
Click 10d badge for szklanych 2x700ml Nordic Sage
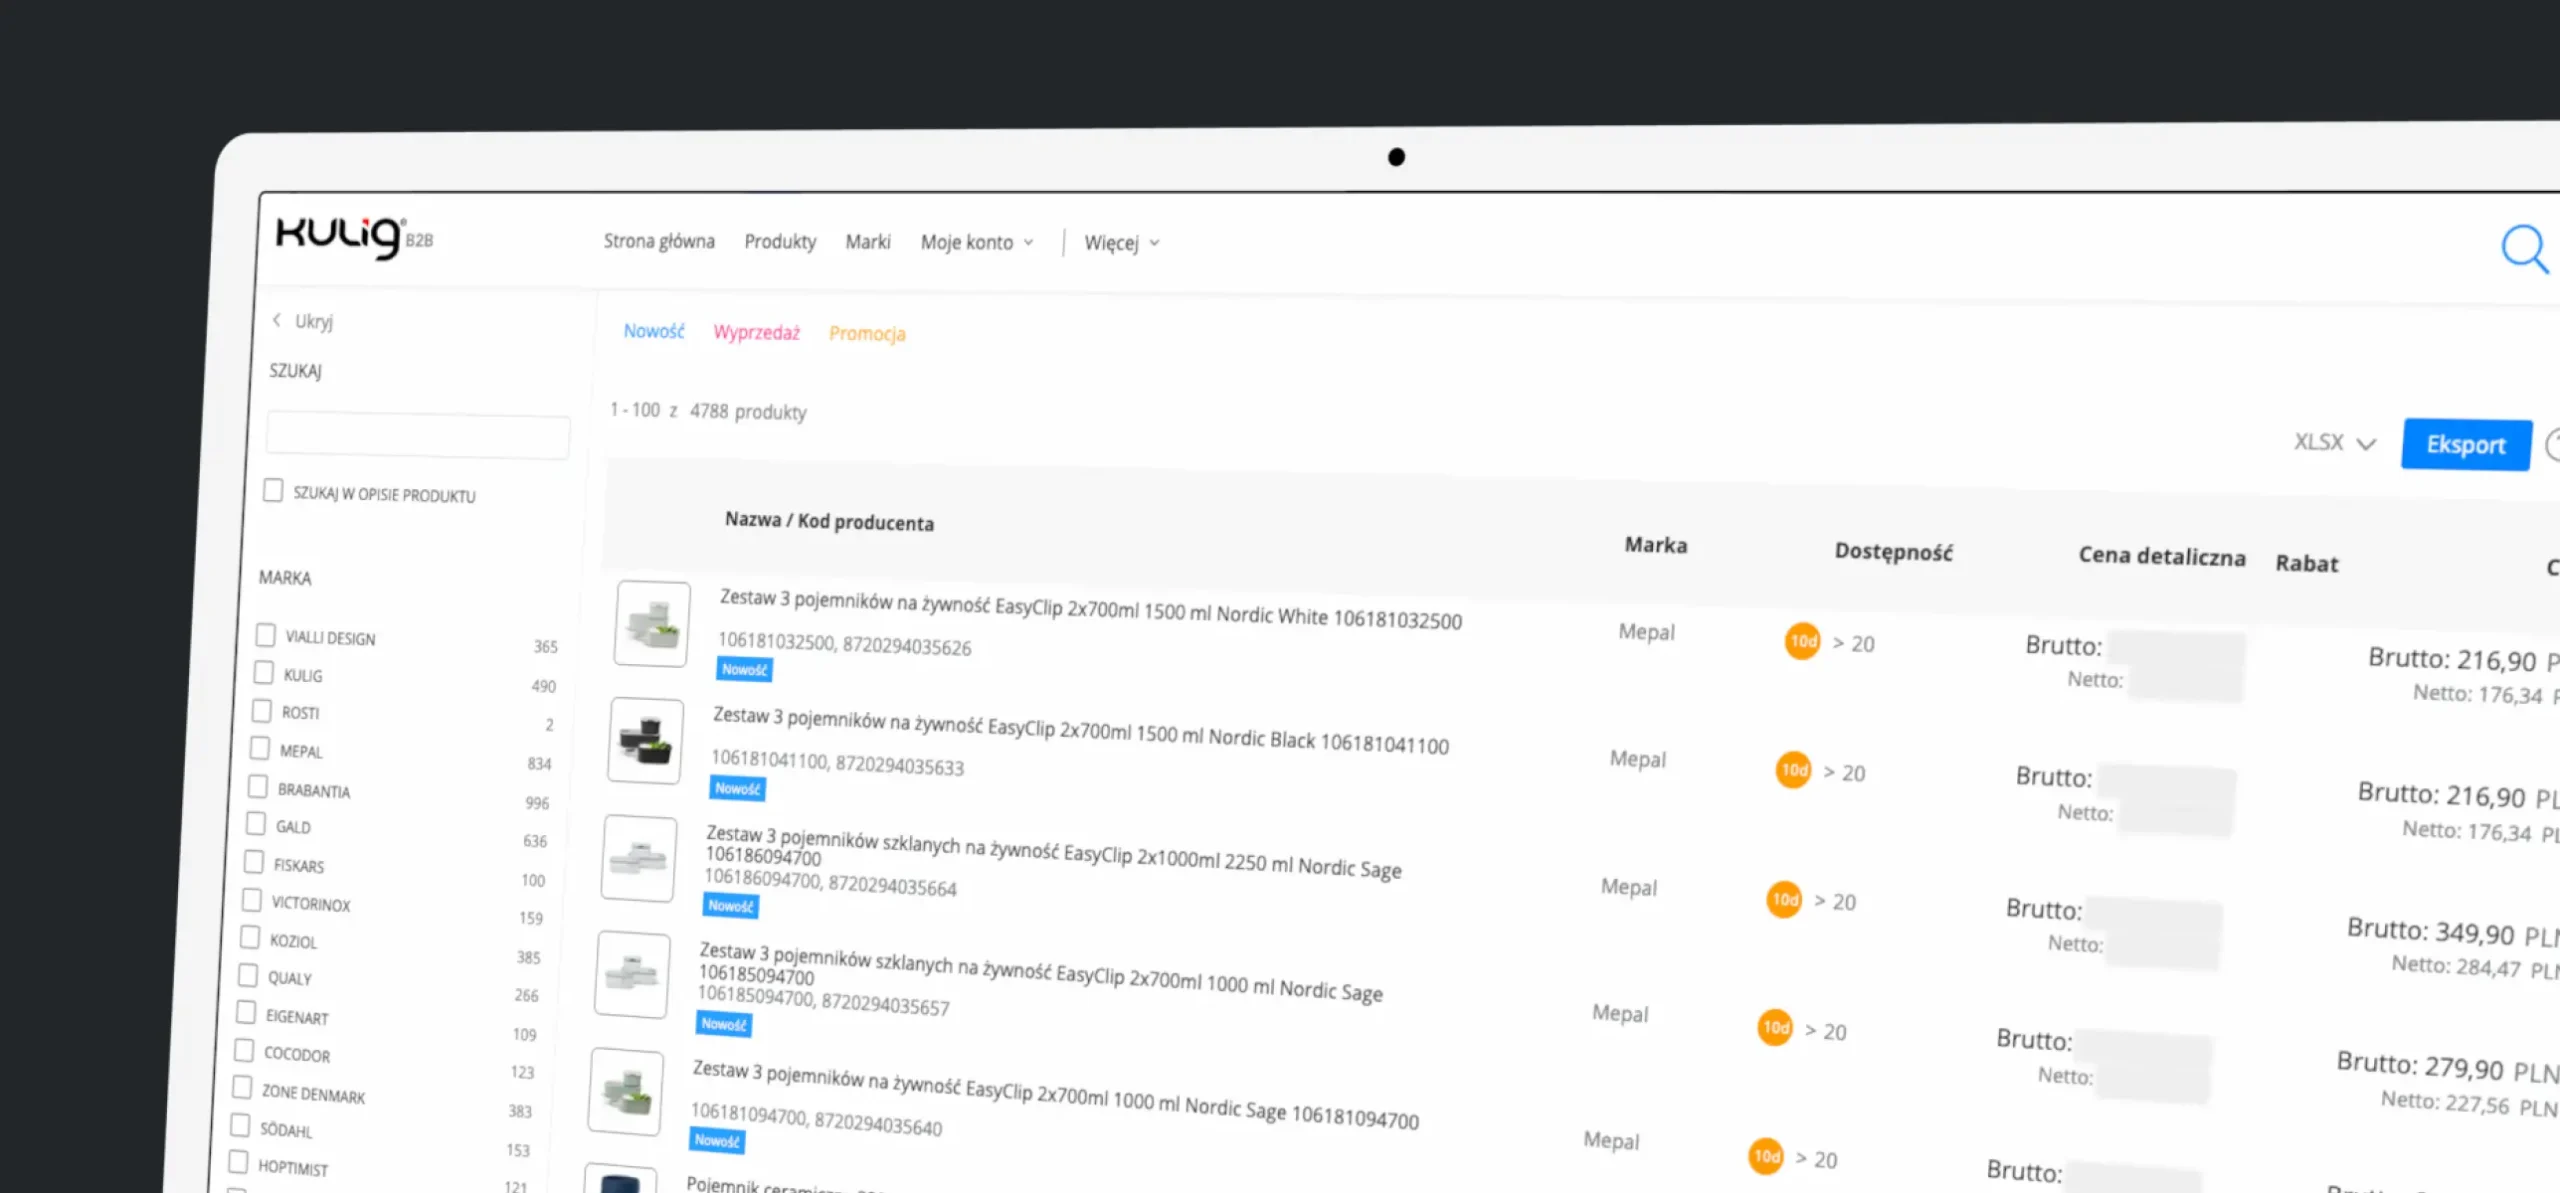coord(1775,1027)
